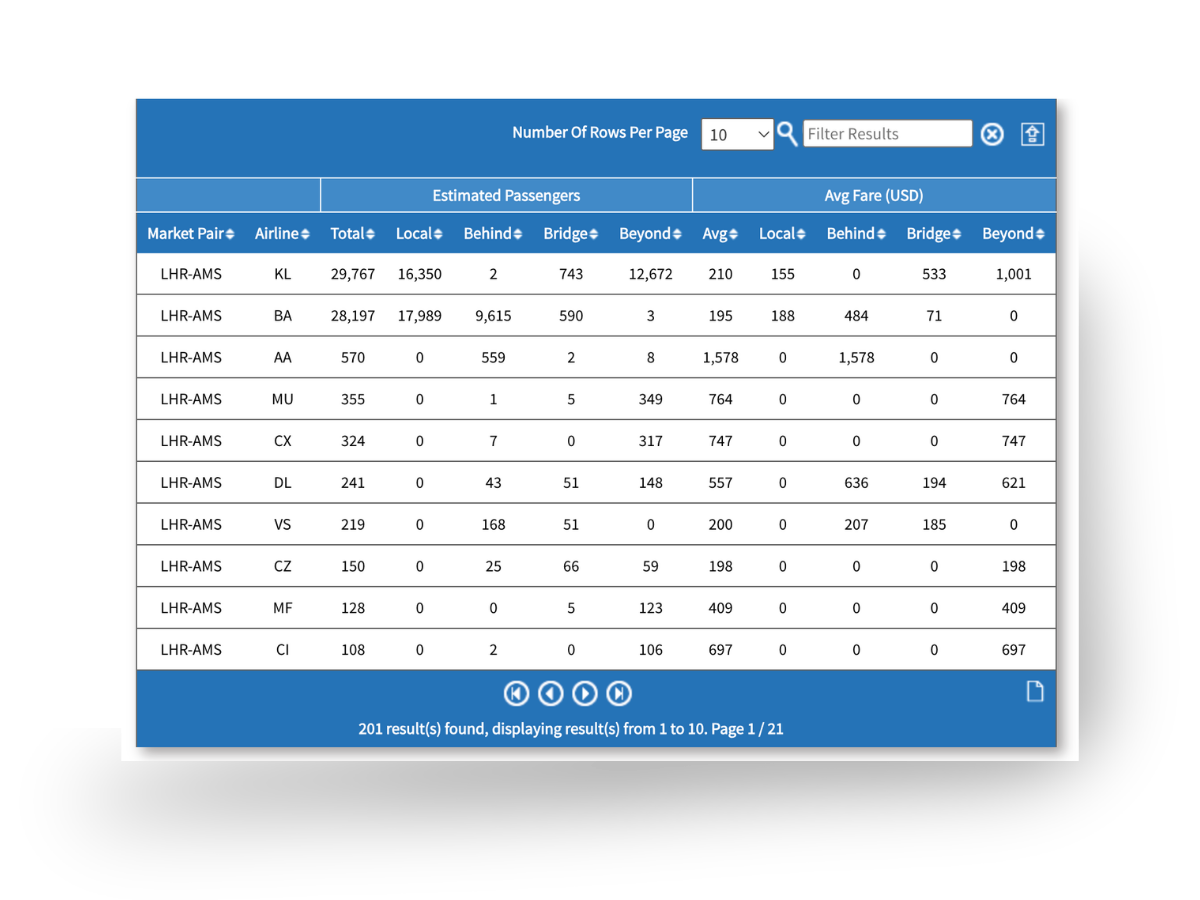Screen dimensions: 1200x900
Task: Clear the filter with the X icon
Action: (991, 134)
